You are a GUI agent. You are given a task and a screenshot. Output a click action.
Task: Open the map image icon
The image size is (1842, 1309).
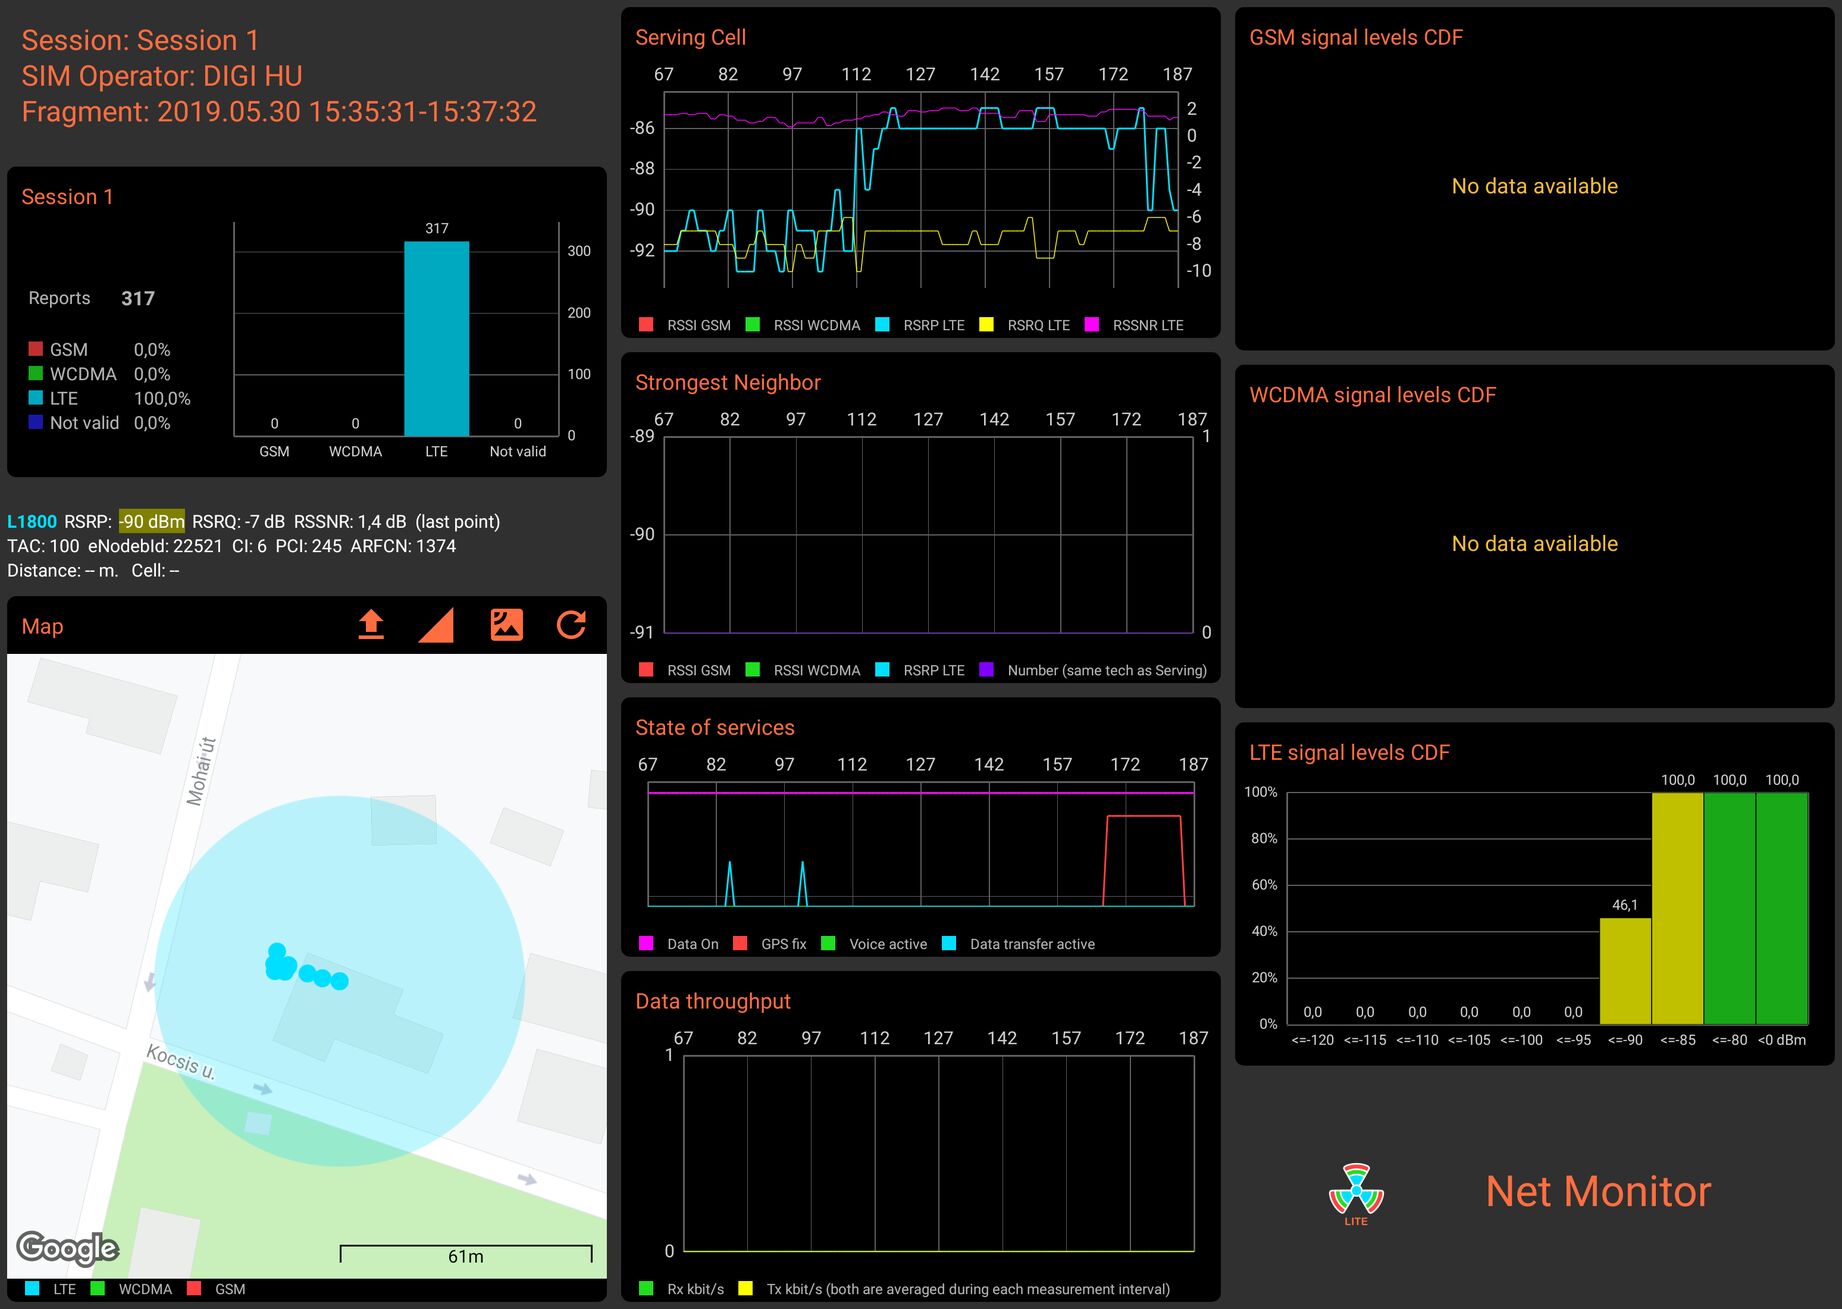point(506,625)
